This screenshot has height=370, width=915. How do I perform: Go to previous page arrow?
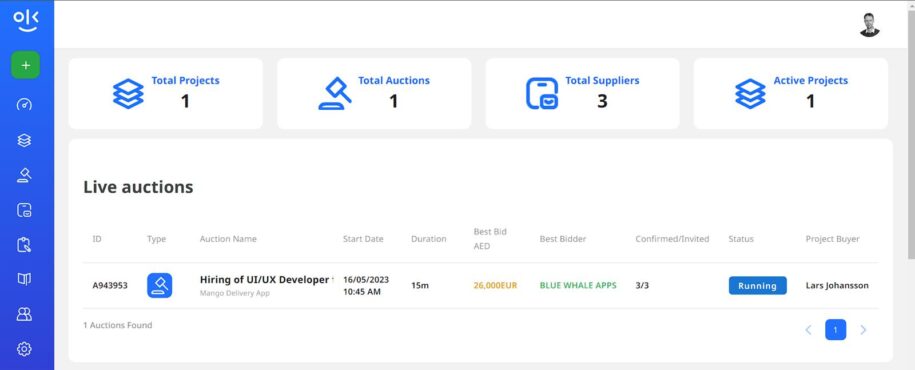click(808, 330)
